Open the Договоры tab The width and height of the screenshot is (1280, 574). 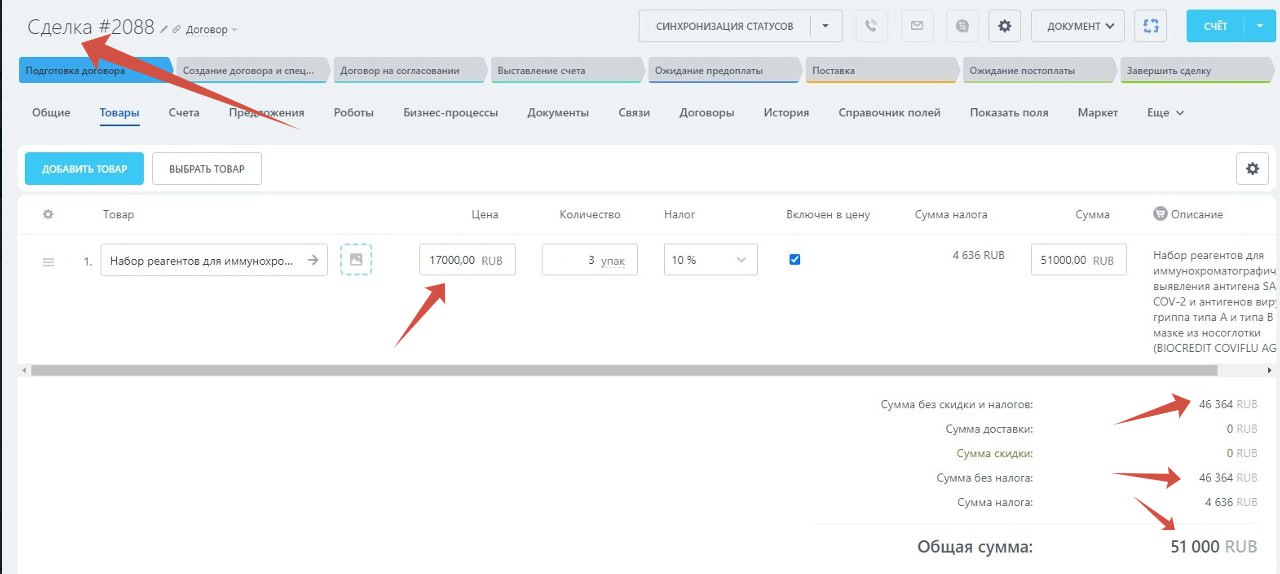click(x=707, y=112)
